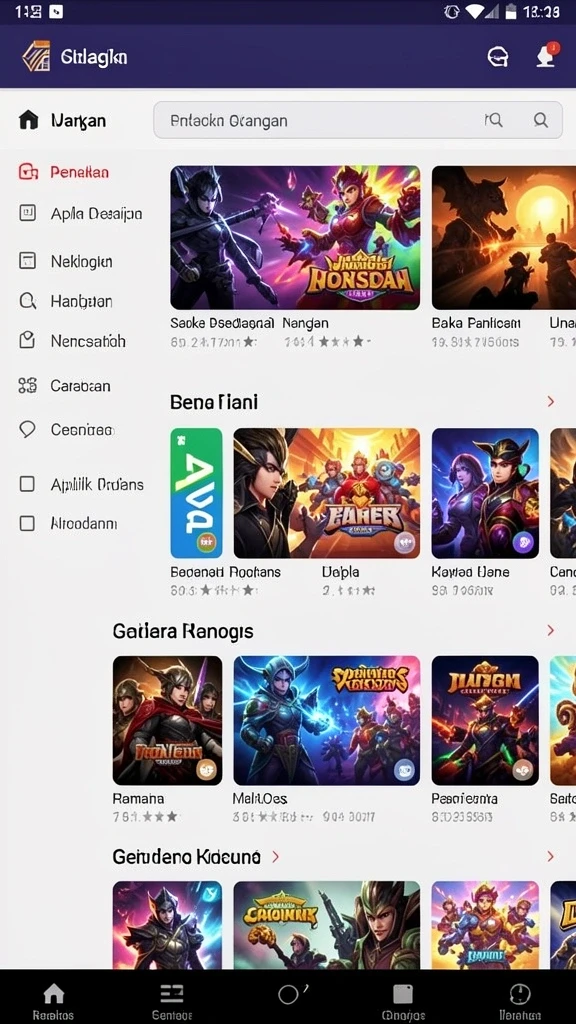Click the Gtilagkn app title
Image resolution: width=576 pixels, height=1024 pixels.
point(94,57)
